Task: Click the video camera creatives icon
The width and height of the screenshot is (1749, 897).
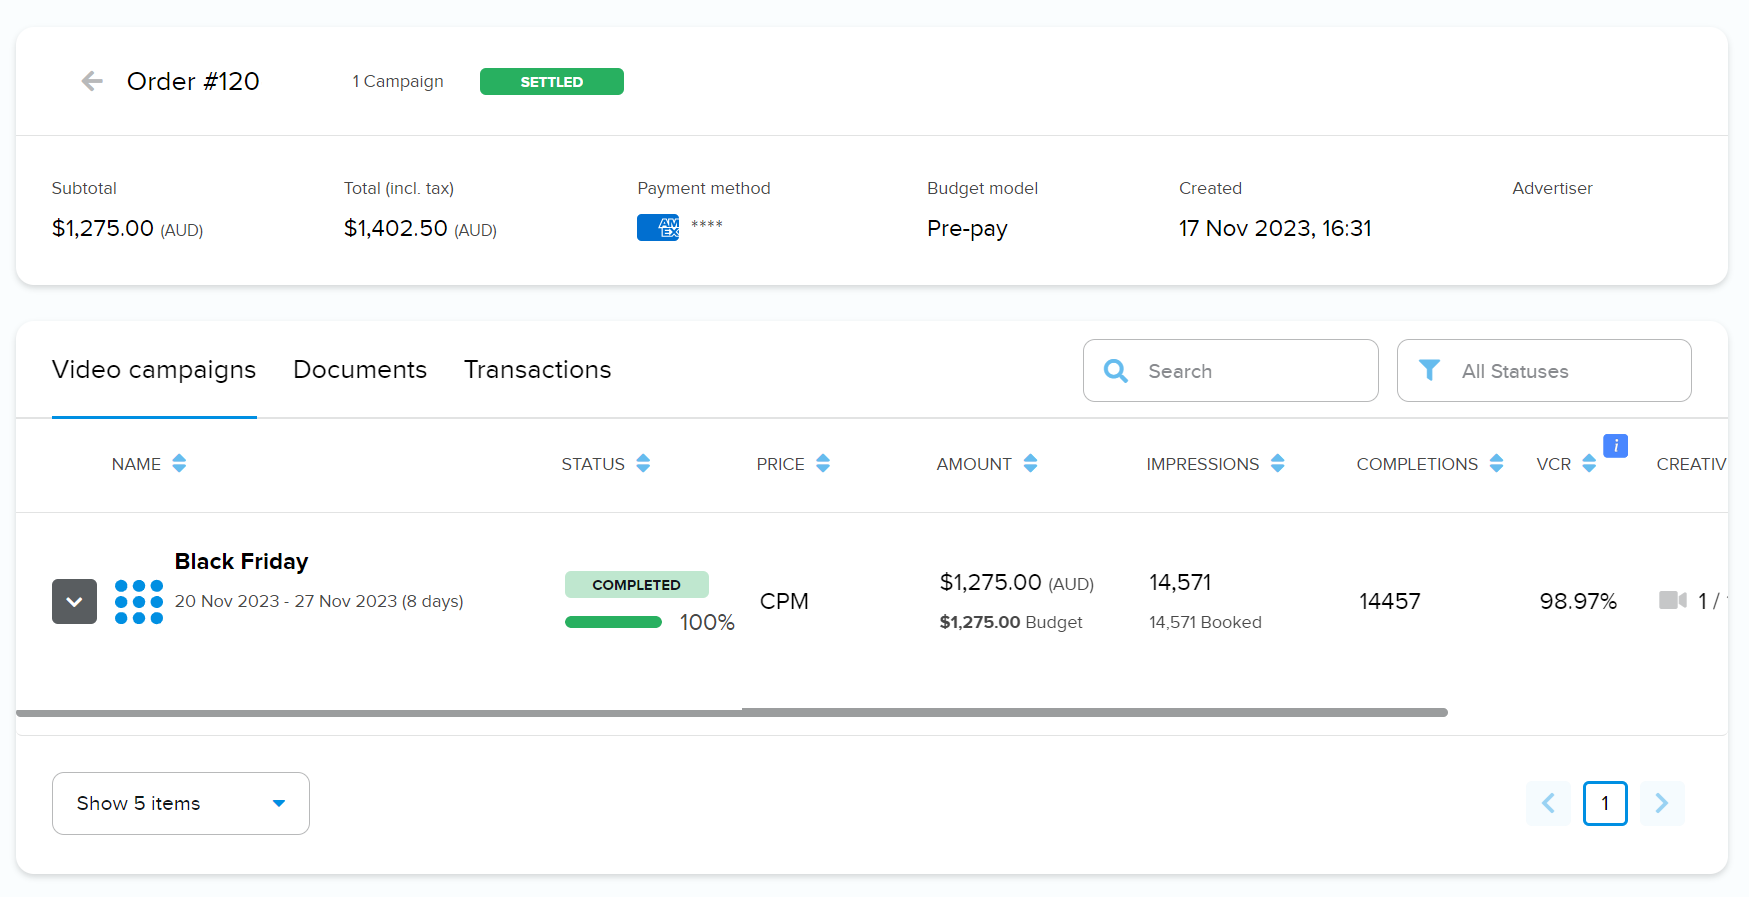Action: pyautogui.click(x=1673, y=600)
